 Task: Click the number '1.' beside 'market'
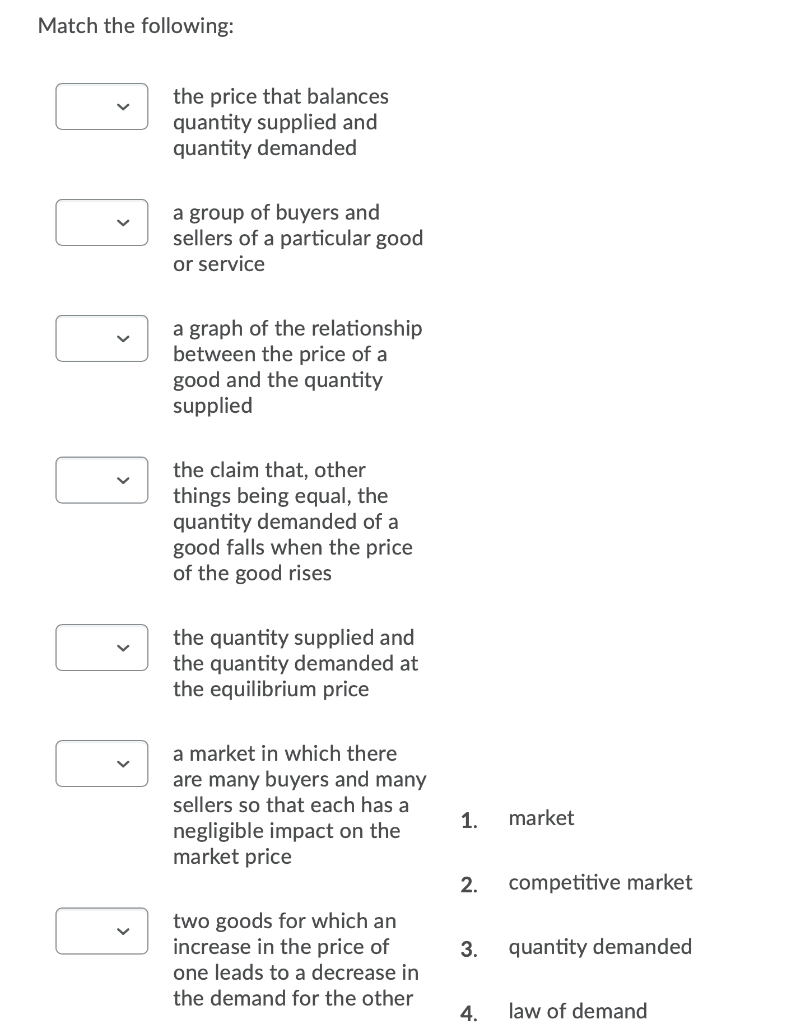[x=468, y=818]
